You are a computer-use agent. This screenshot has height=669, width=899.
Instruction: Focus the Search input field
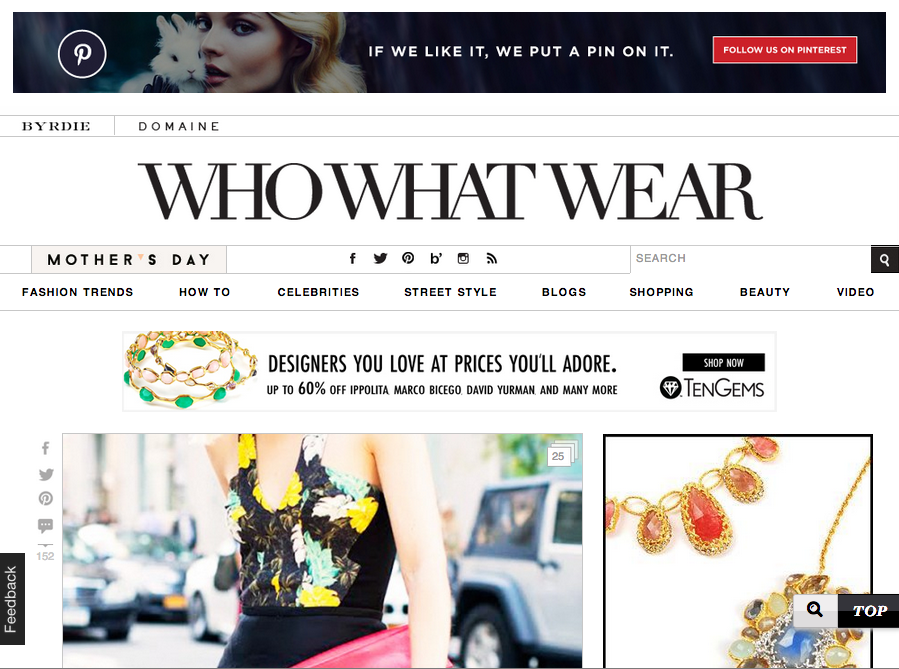coord(751,259)
